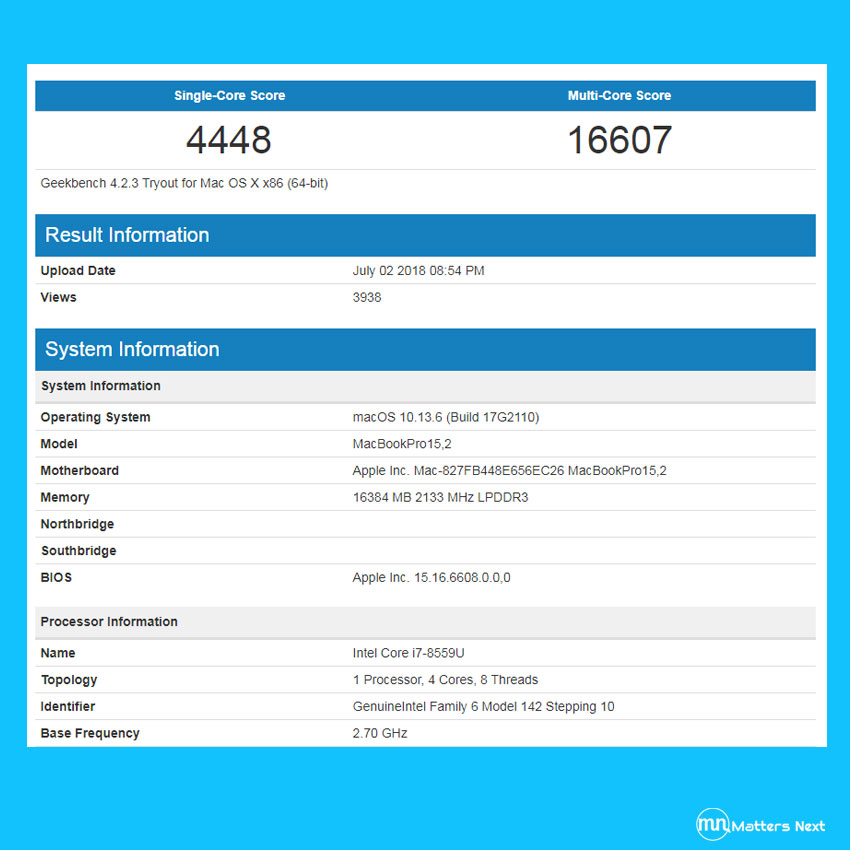
Task: Open the System Information section header
Action: [132, 349]
